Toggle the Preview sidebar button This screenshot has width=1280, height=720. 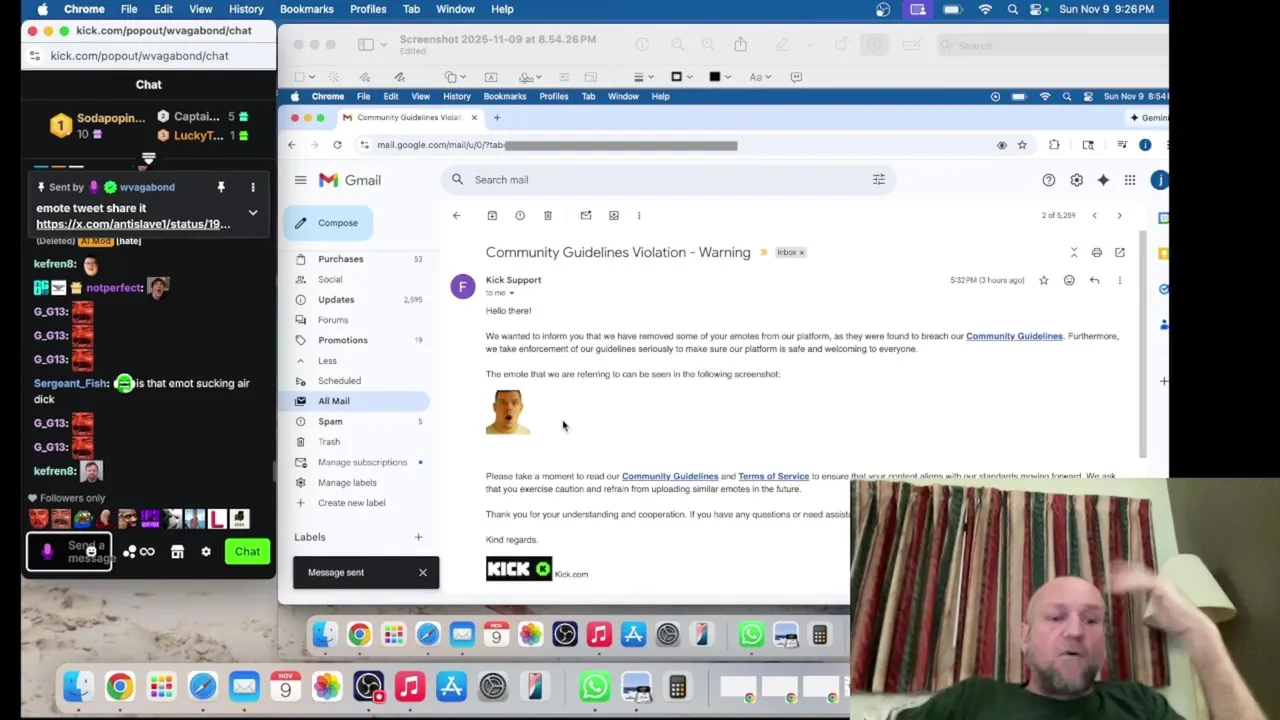(366, 45)
